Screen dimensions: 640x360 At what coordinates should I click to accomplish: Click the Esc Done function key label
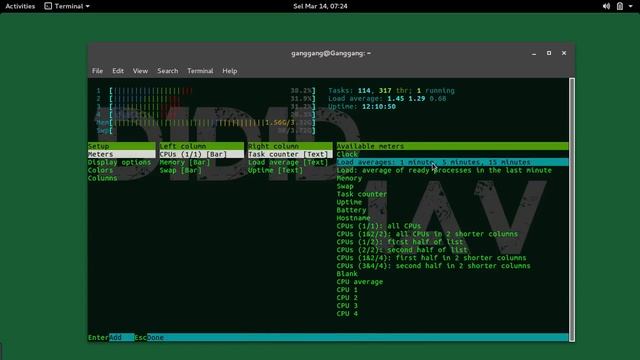click(x=149, y=338)
